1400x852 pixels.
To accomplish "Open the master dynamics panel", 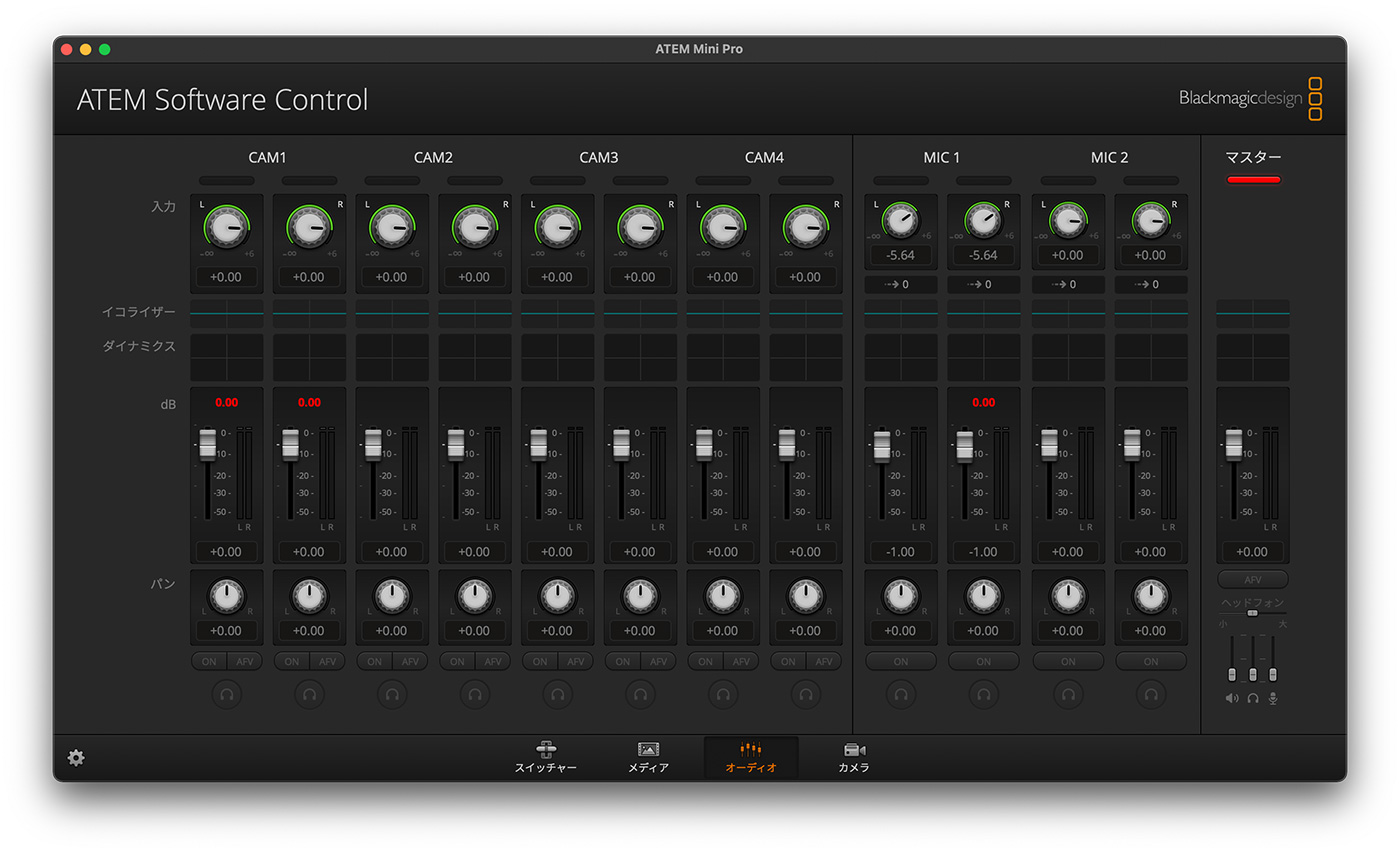I will (1252, 357).
